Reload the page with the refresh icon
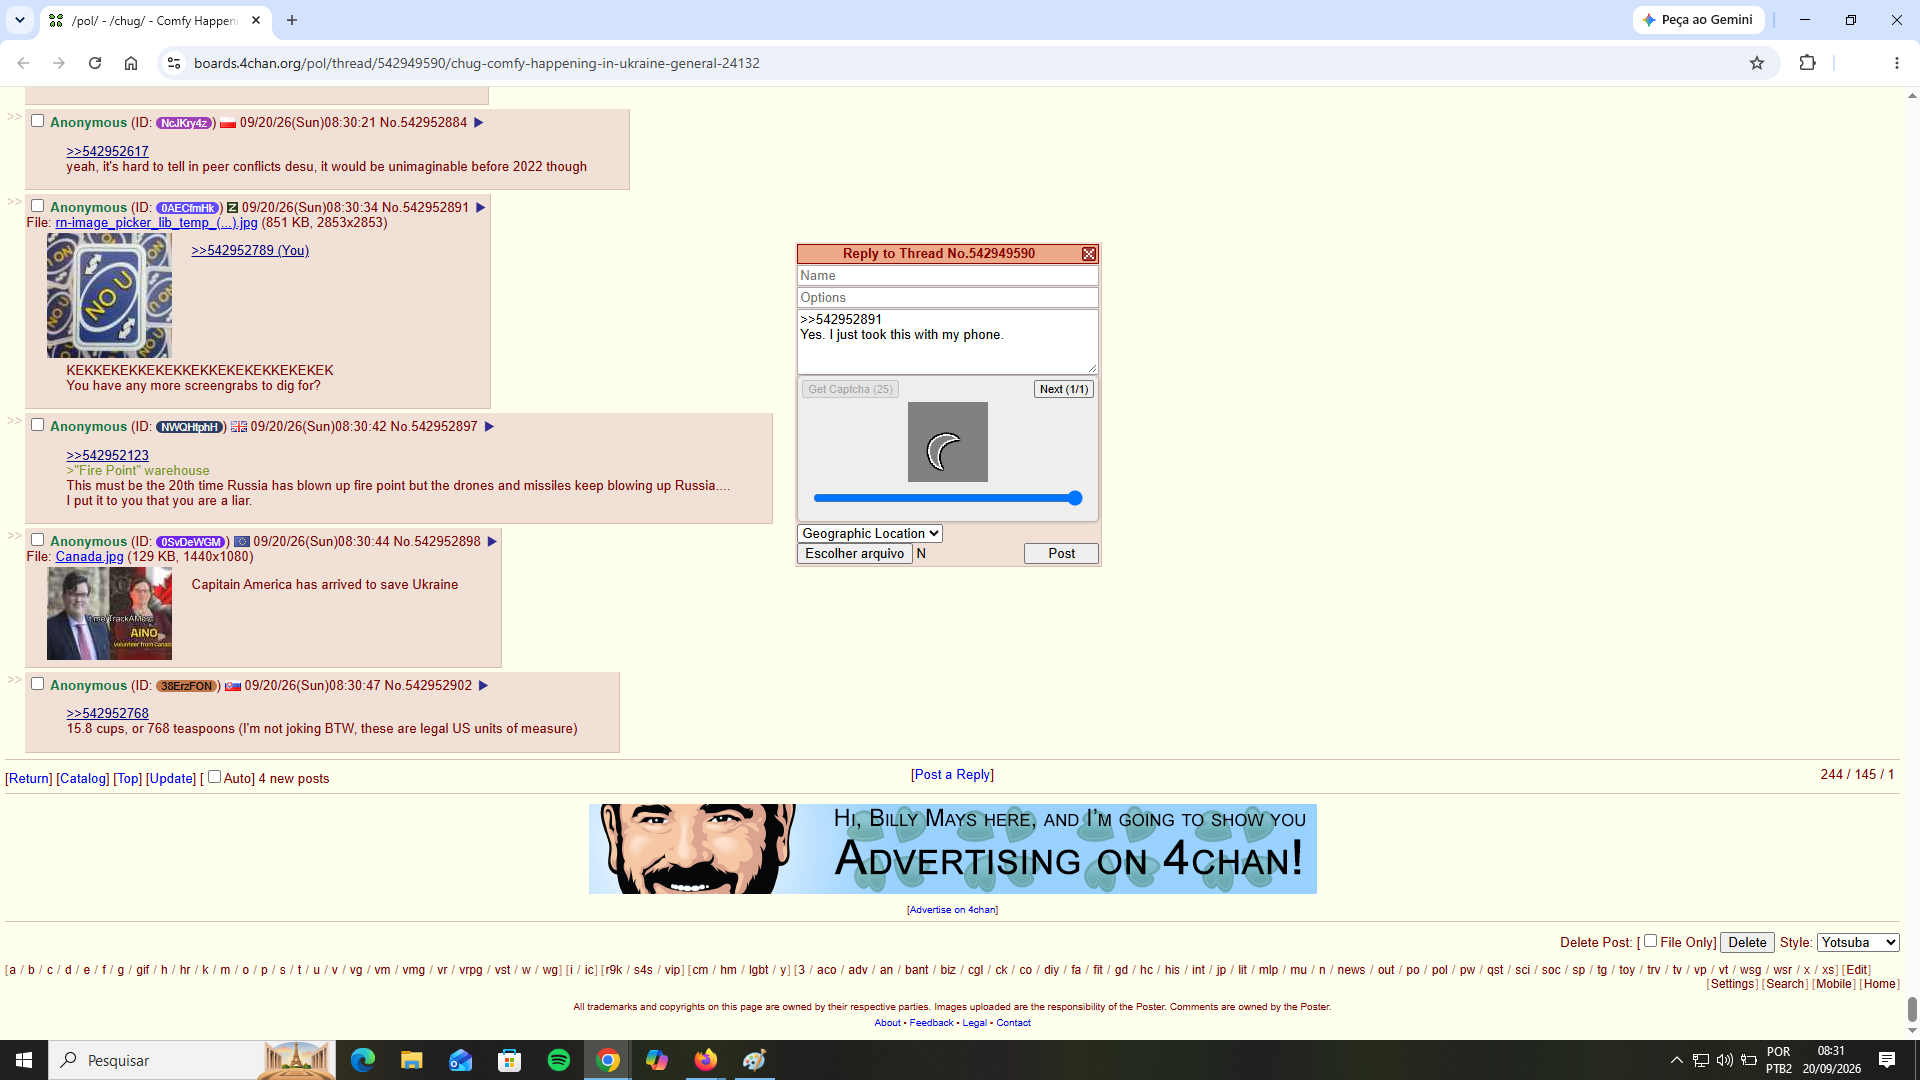Viewport: 1920px width, 1080px height. click(x=95, y=63)
